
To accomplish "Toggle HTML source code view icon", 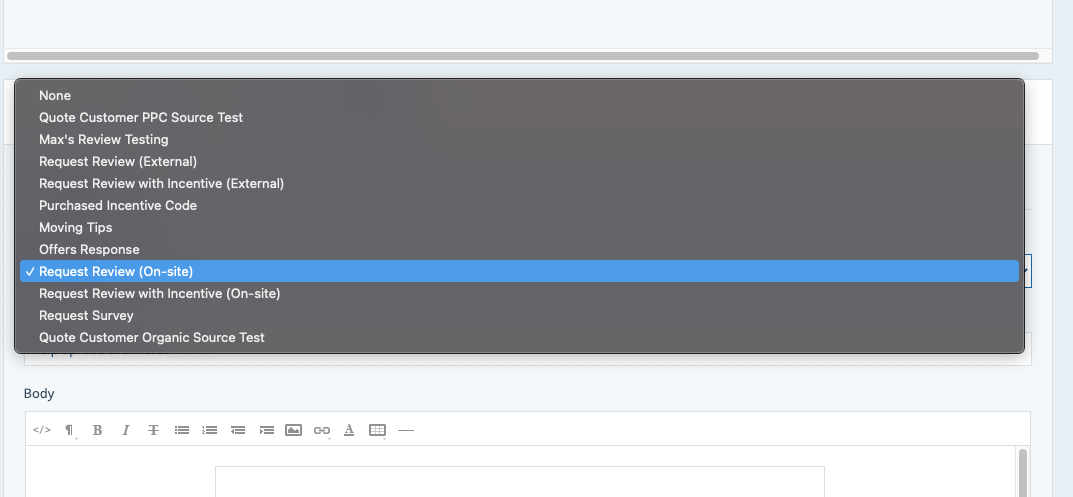I will click(42, 430).
